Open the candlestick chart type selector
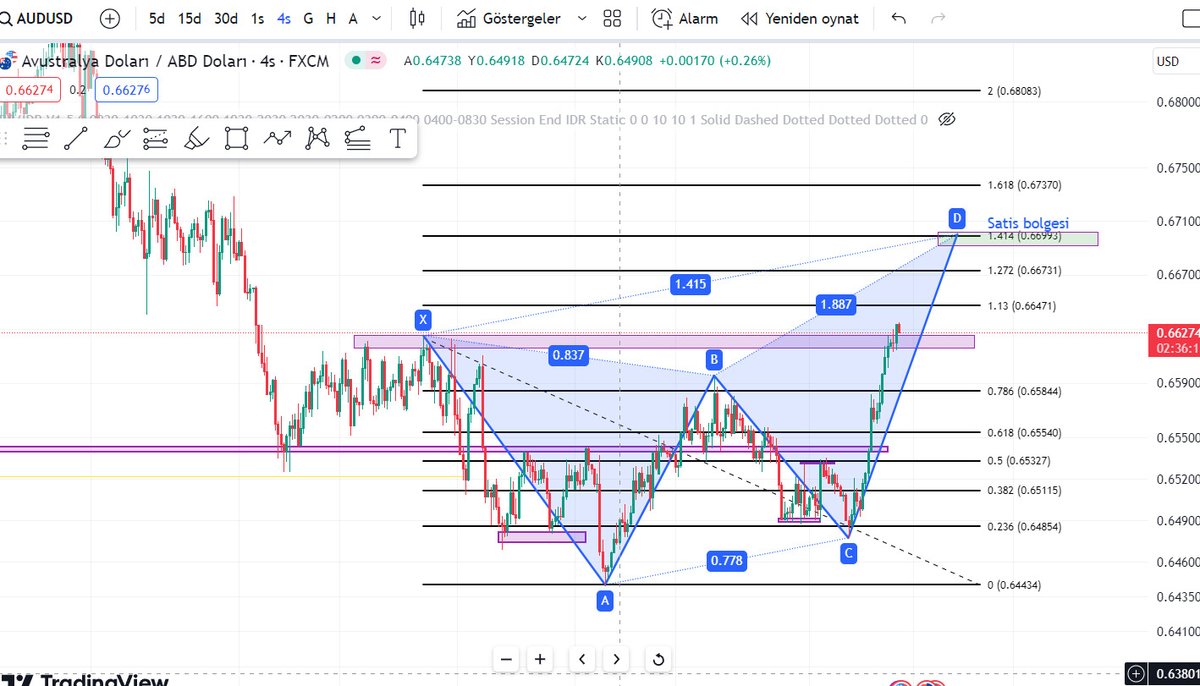The image size is (1200, 686). pyautogui.click(x=418, y=18)
